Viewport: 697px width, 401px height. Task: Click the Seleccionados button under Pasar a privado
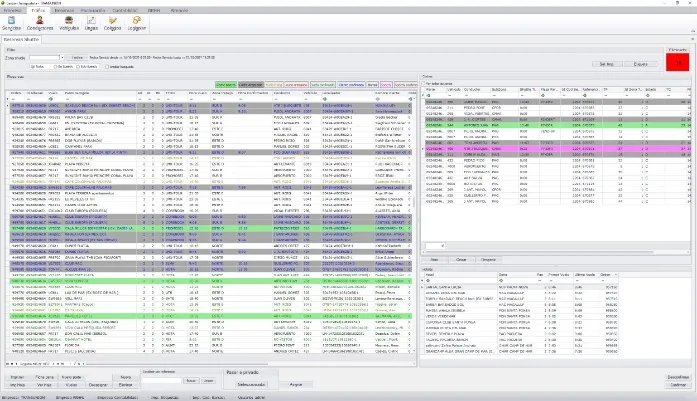click(x=251, y=384)
